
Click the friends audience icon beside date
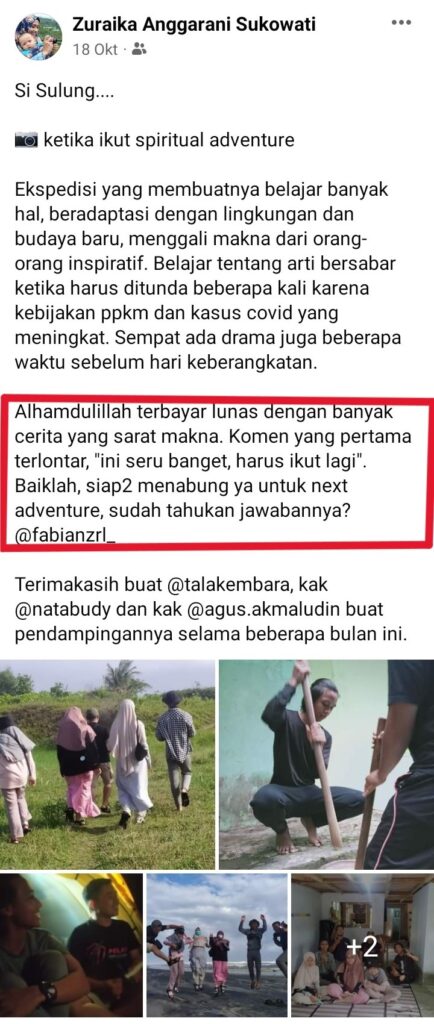coord(139,48)
